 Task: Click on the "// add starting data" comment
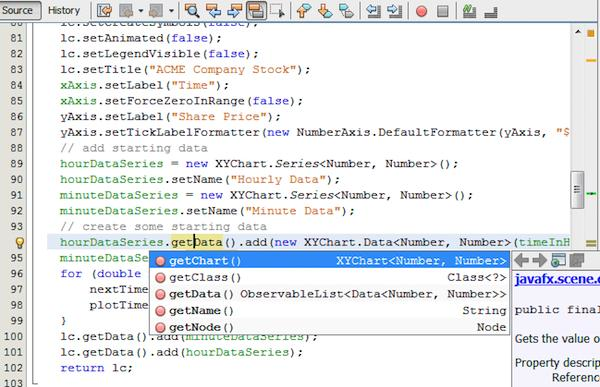[134, 148]
